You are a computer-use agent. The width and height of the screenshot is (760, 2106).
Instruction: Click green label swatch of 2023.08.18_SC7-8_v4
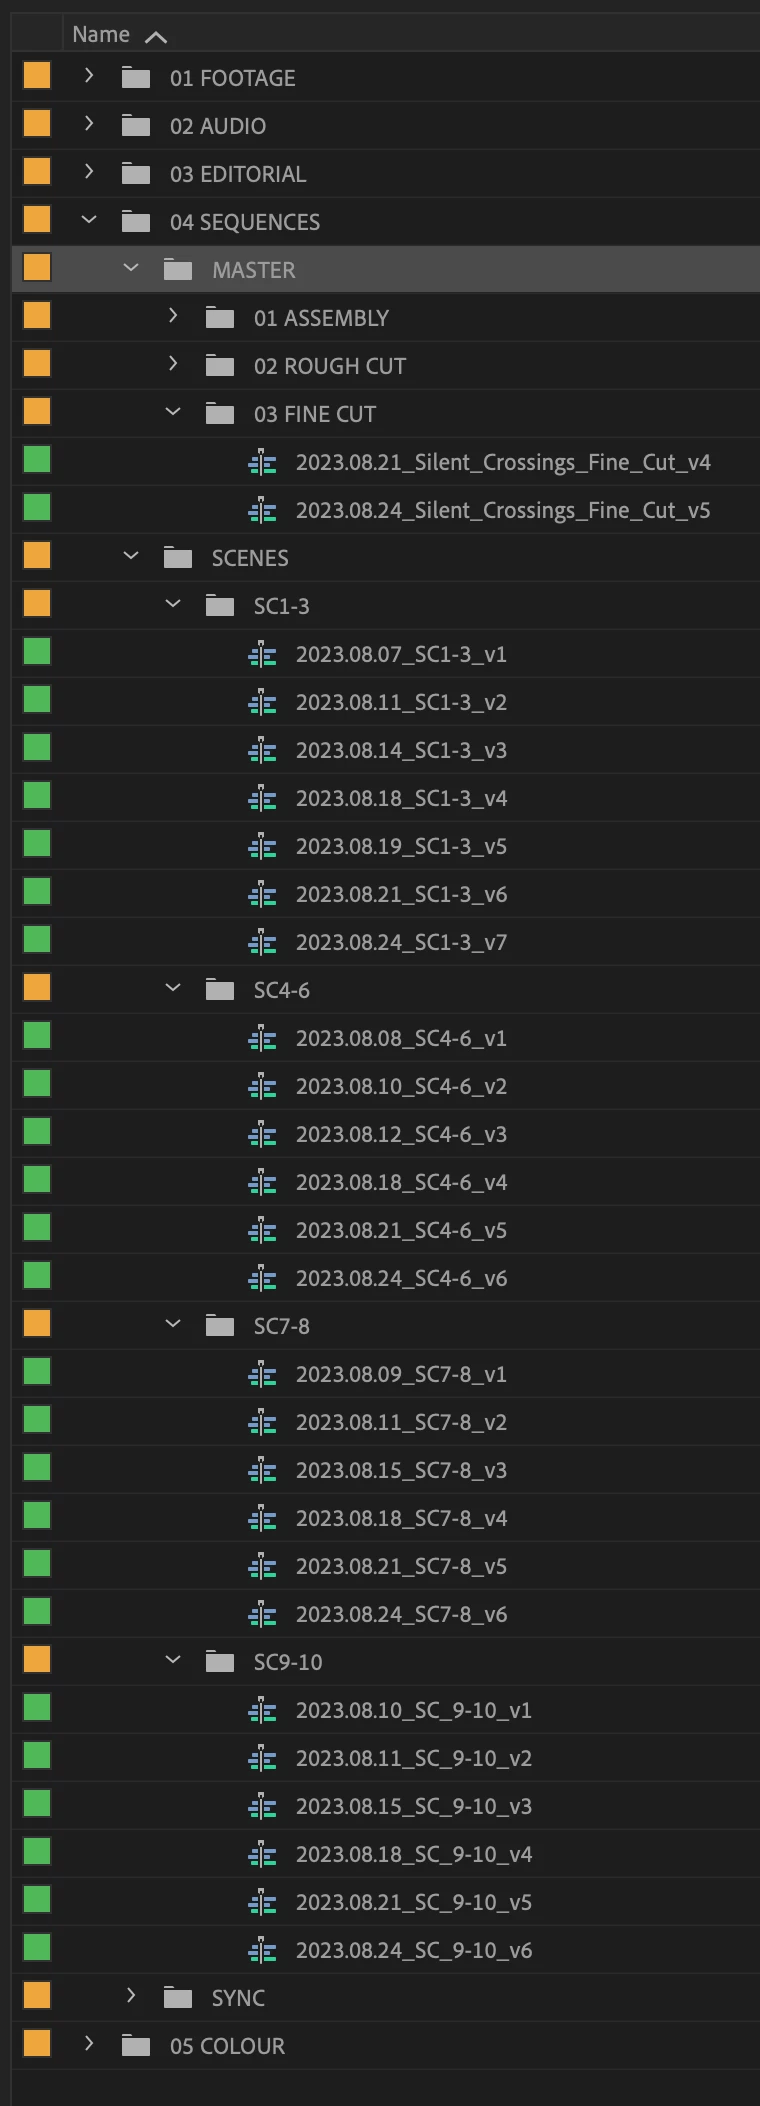pyautogui.click(x=37, y=1516)
